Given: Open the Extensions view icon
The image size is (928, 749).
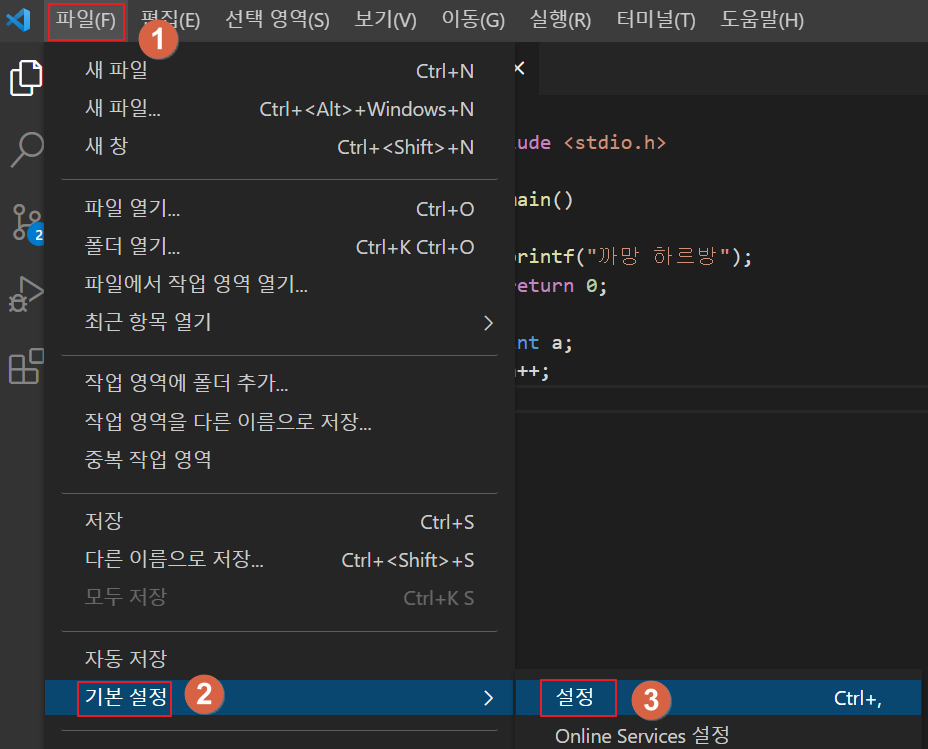Looking at the screenshot, I should [26, 367].
